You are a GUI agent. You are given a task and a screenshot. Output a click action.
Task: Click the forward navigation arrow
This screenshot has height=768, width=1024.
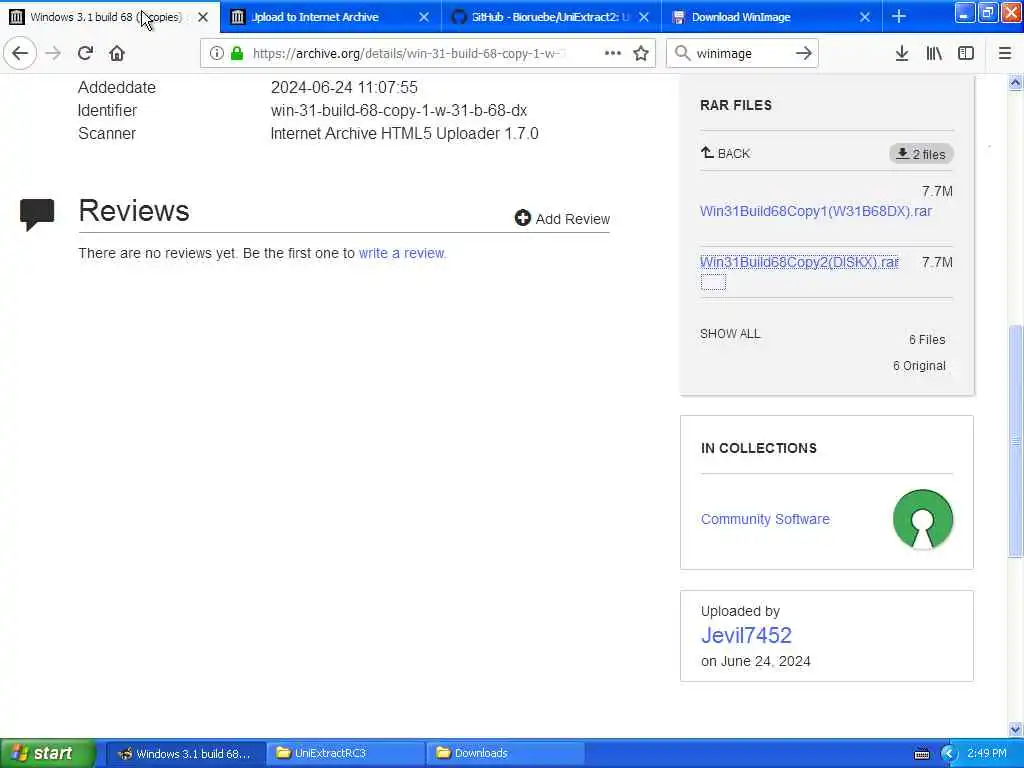pos(54,53)
